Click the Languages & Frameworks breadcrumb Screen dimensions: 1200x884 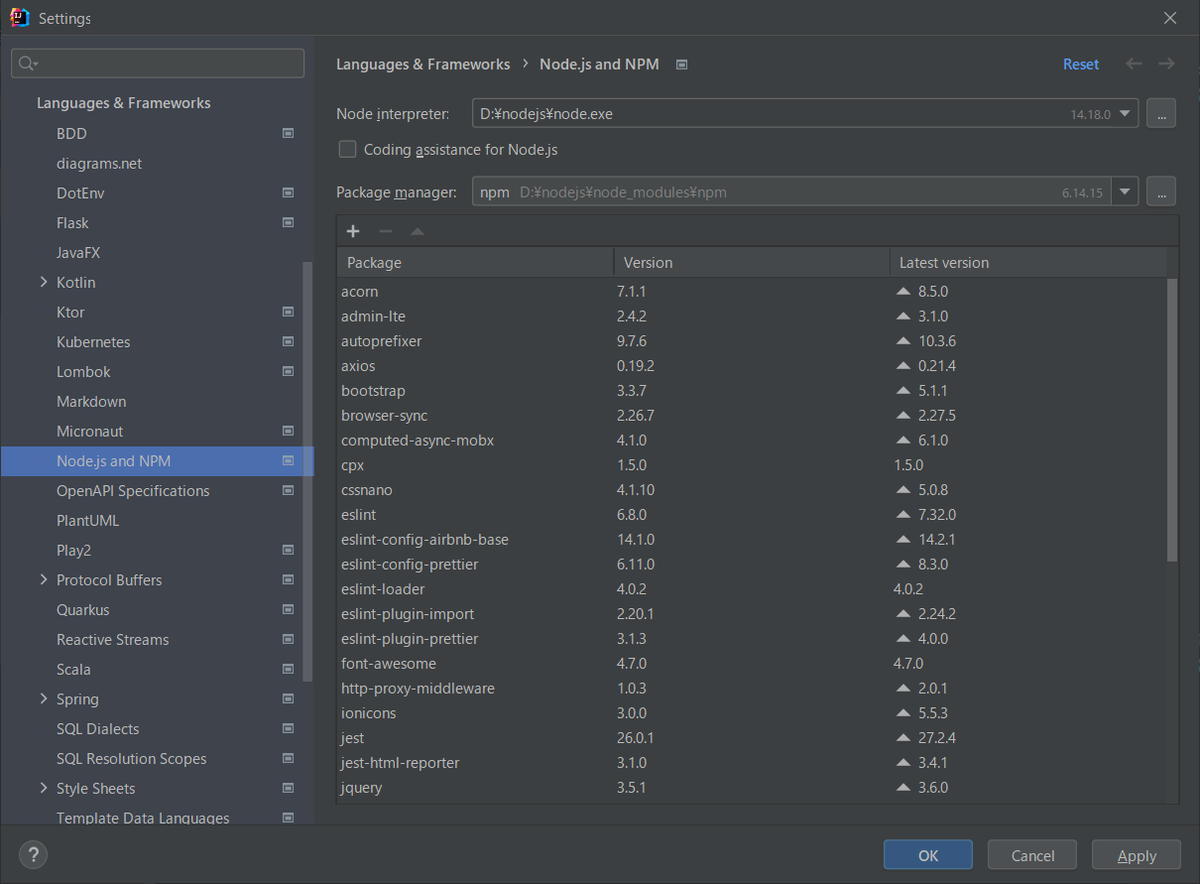423,64
